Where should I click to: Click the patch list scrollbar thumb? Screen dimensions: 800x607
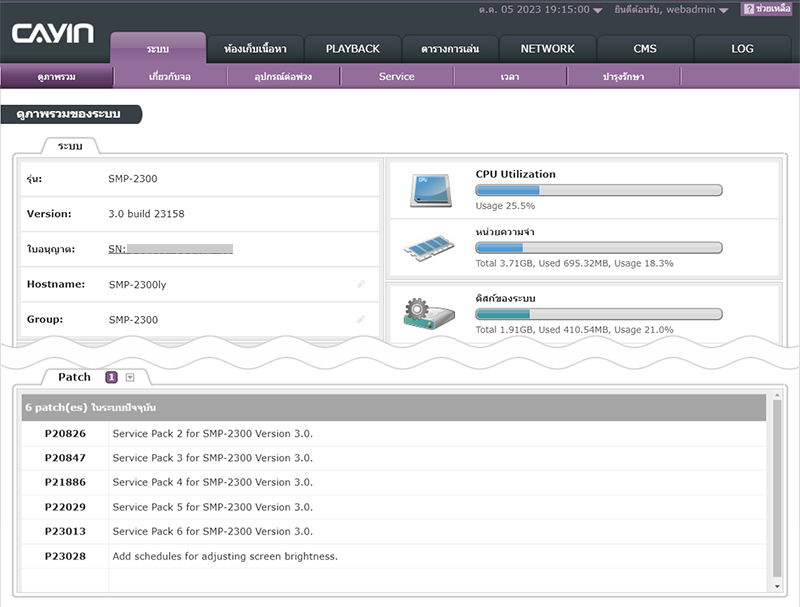tap(777, 487)
